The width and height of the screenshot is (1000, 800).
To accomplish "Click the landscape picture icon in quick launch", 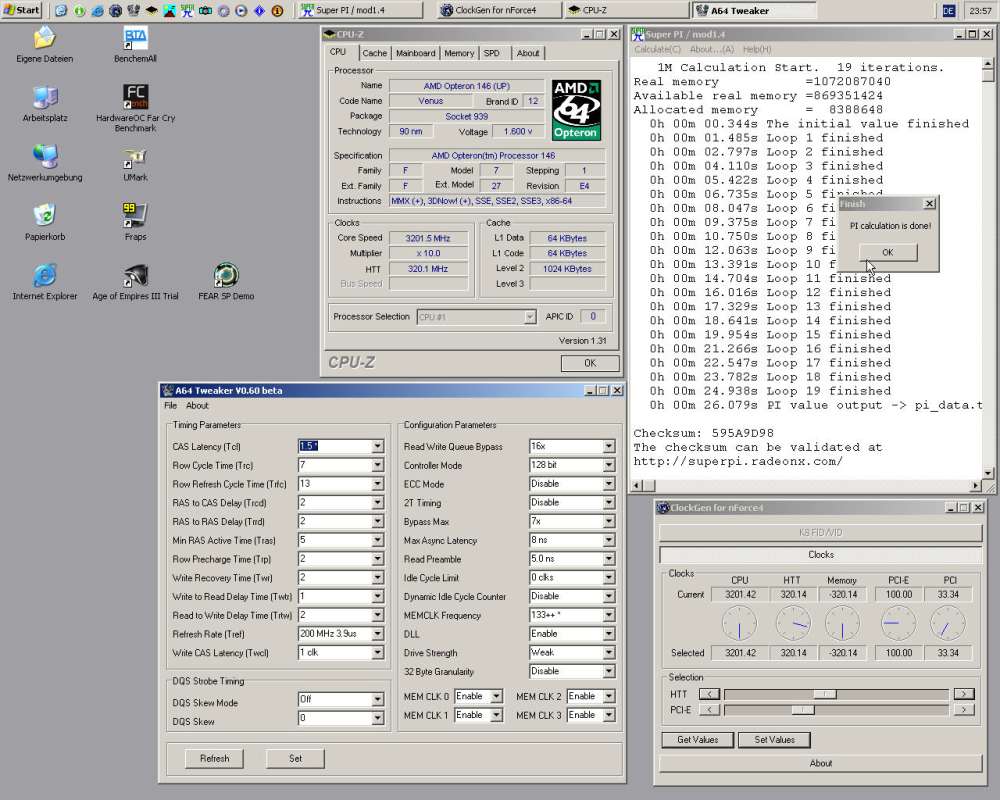I will coord(169,11).
